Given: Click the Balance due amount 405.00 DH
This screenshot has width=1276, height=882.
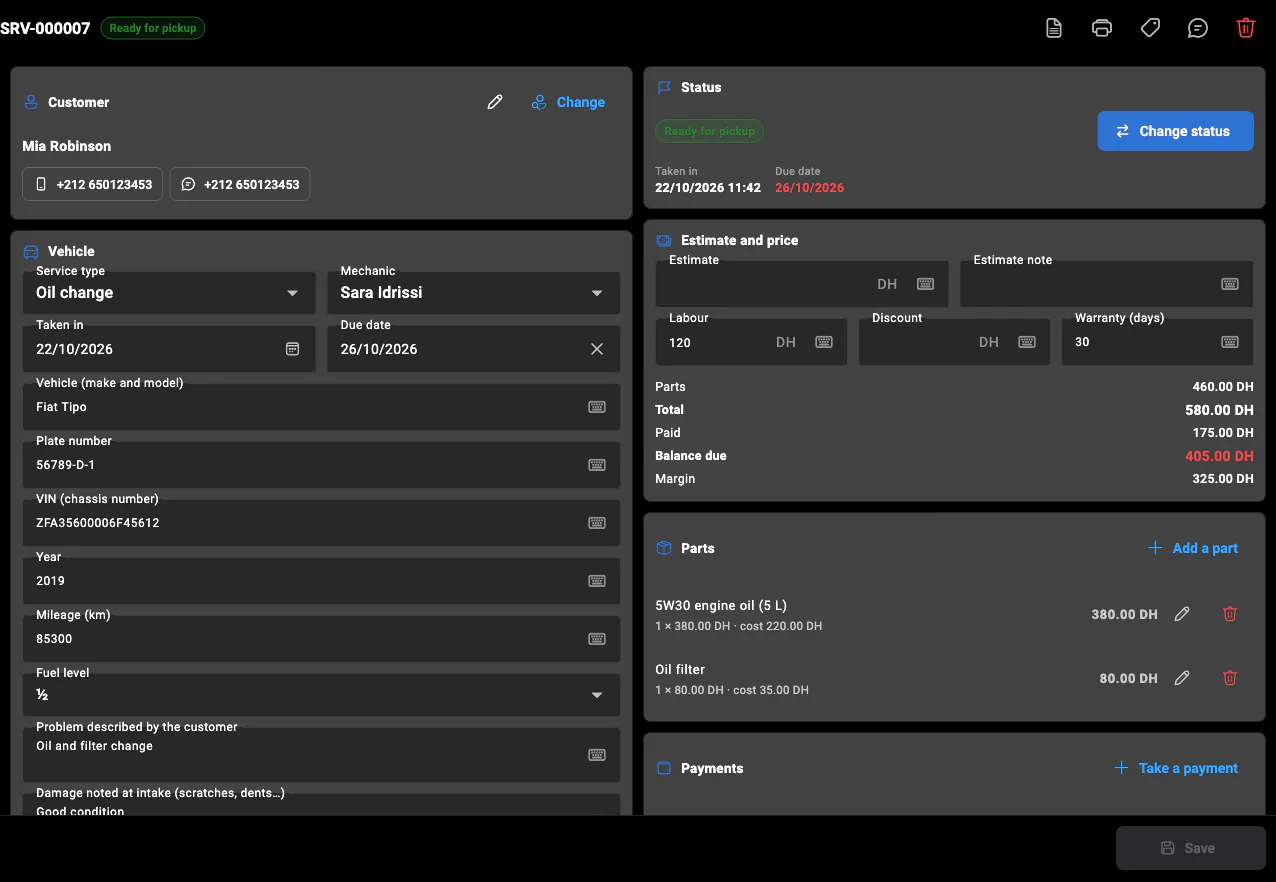Looking at the screenshot, I should (1219, 456).
